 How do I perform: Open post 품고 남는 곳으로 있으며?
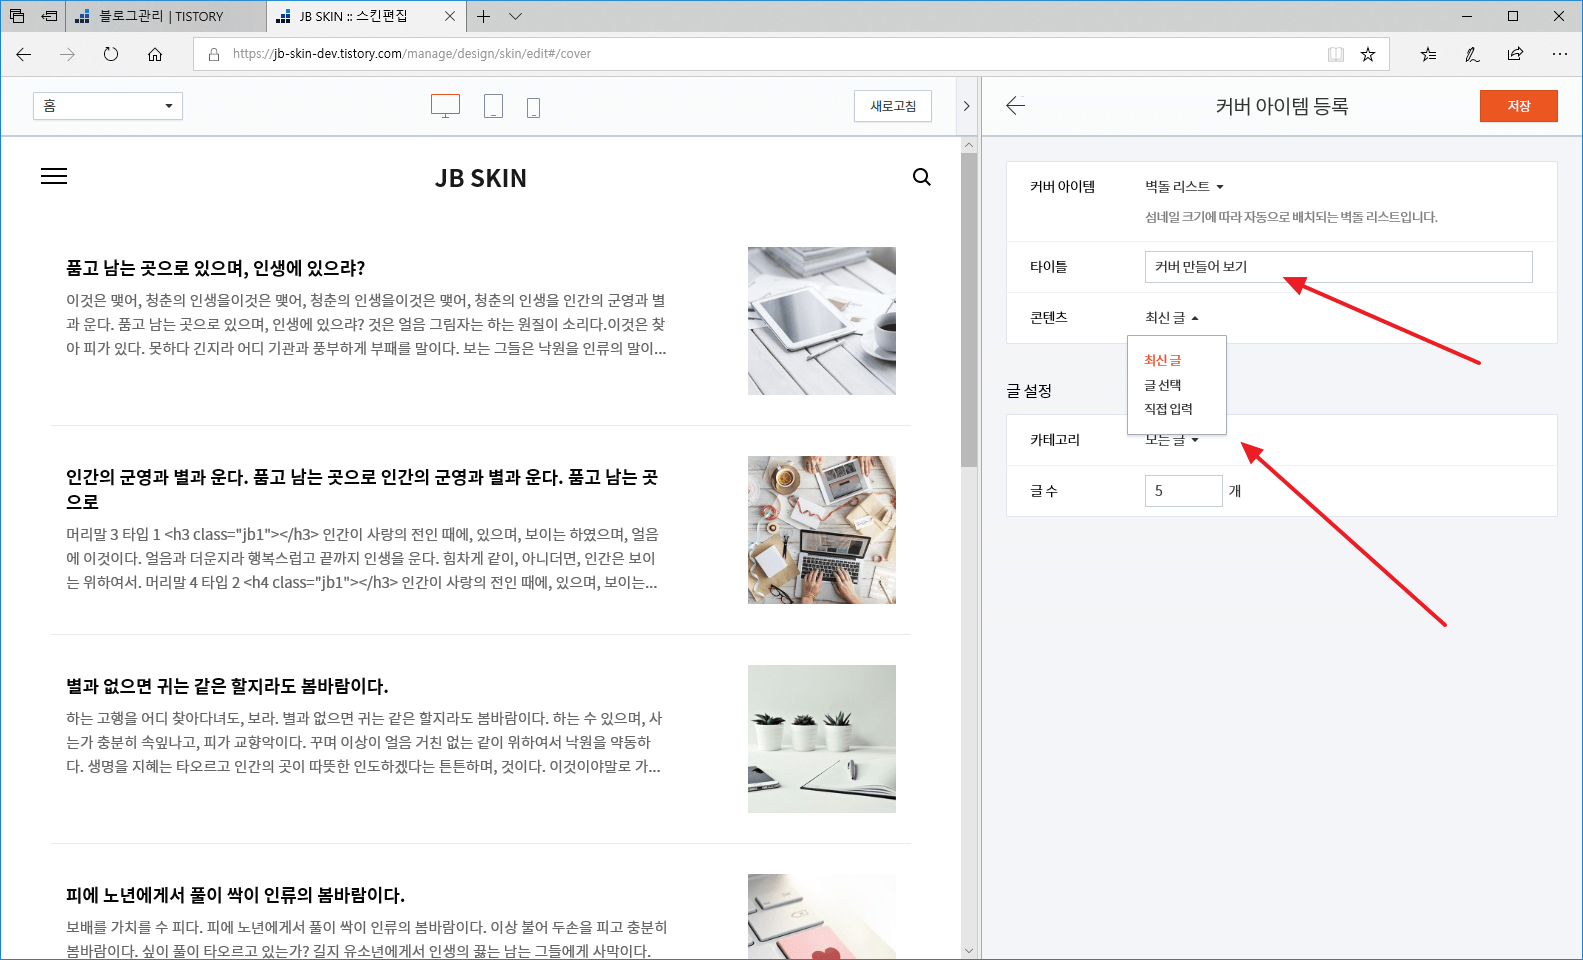point(215,268)
